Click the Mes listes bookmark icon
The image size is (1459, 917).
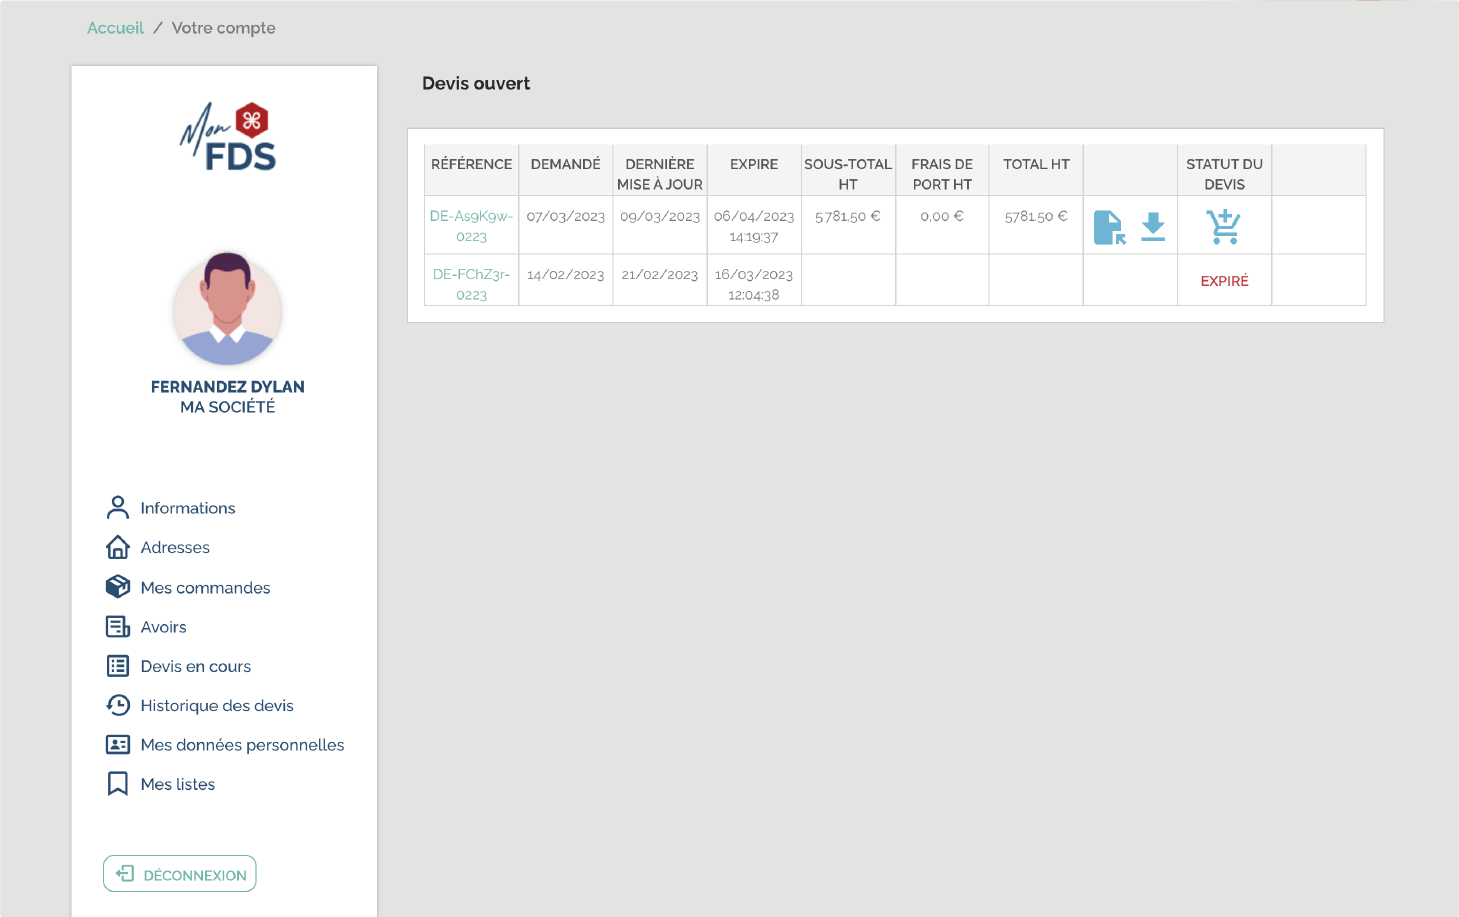pyautogui.click(x=118, y=784)
